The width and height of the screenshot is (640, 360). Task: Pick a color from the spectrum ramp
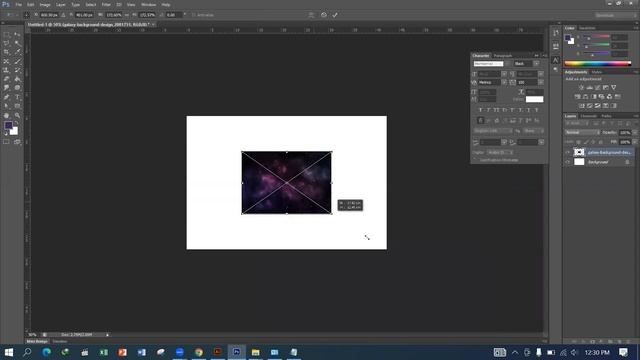pos(598,64)
